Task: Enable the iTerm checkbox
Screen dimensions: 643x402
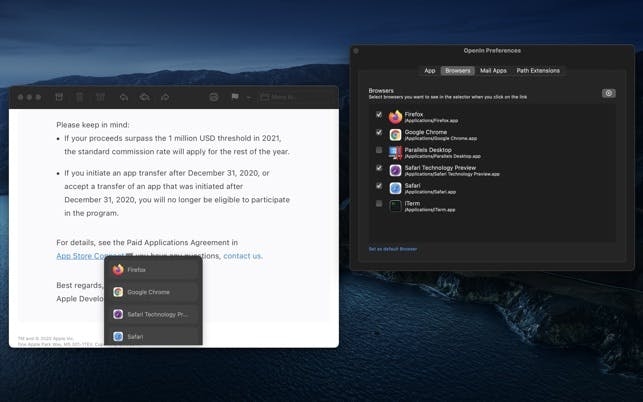Action: point(379,203)
